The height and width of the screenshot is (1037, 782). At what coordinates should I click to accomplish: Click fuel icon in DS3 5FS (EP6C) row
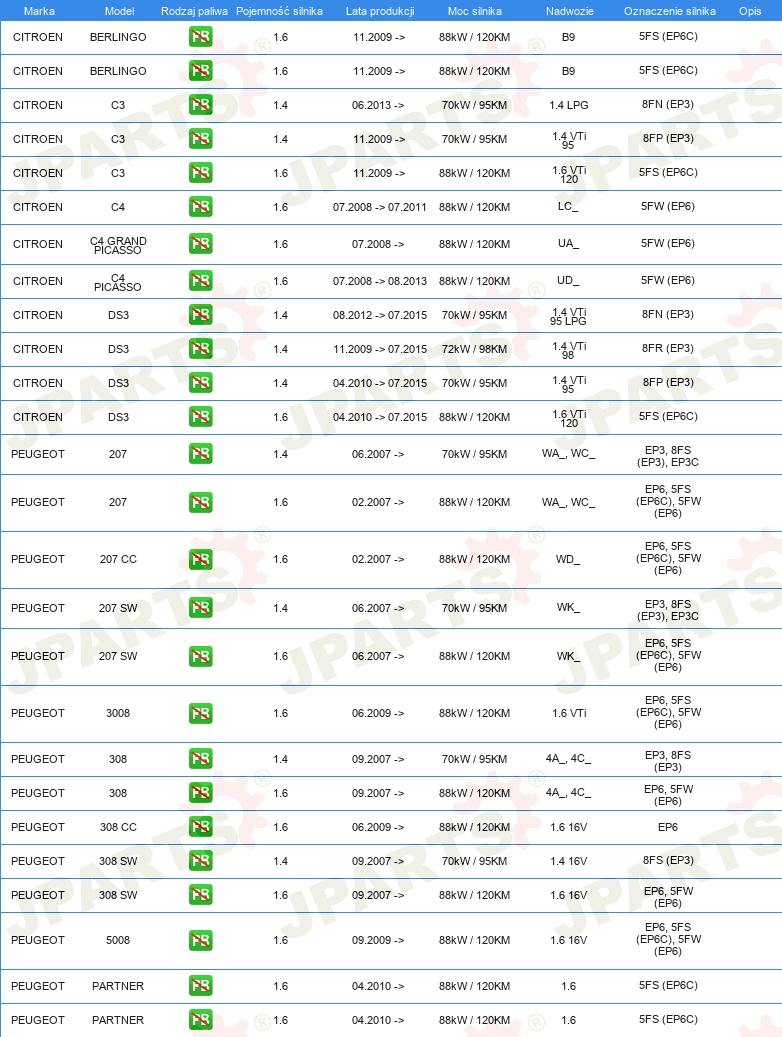pyautogui.click(x=200, y=417)
